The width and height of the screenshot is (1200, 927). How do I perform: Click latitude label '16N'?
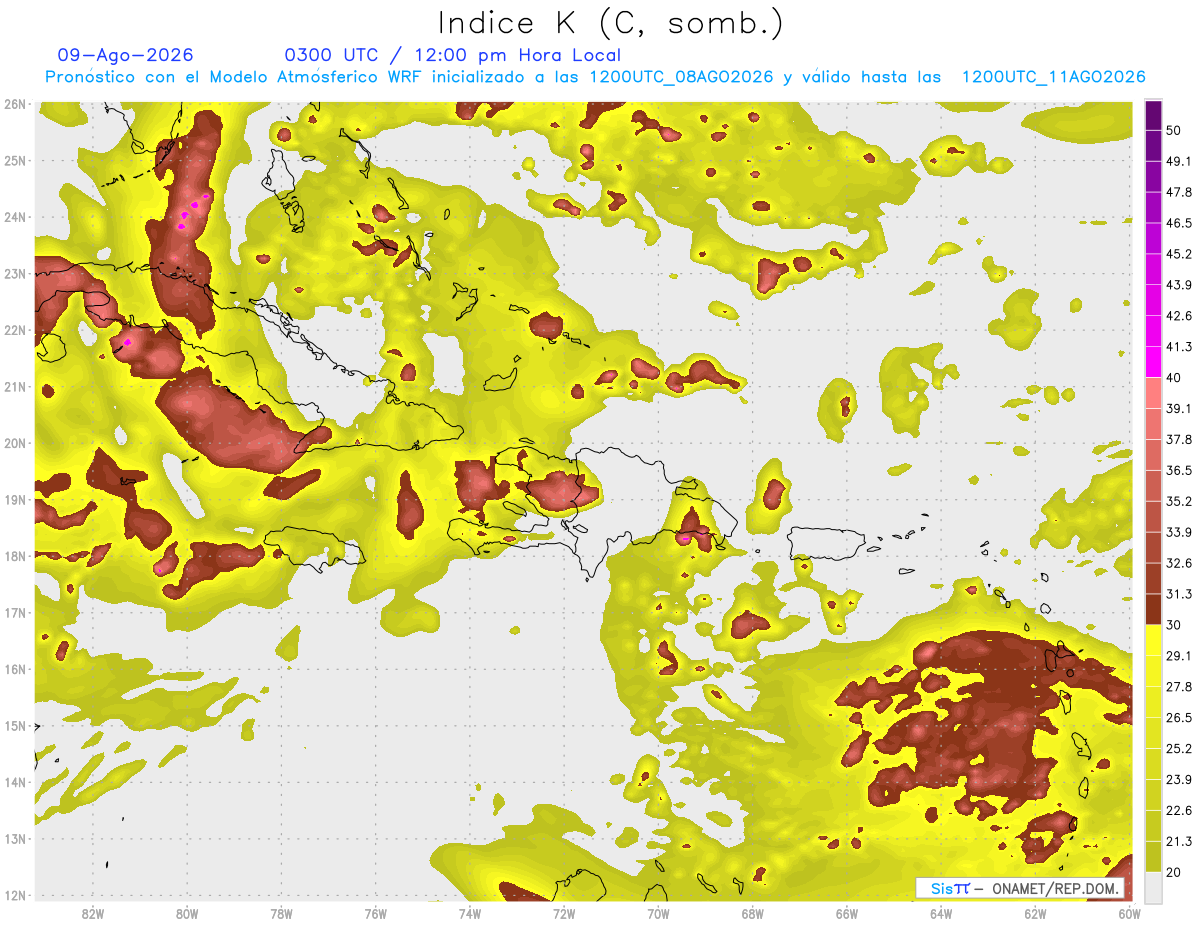[15, 669]
